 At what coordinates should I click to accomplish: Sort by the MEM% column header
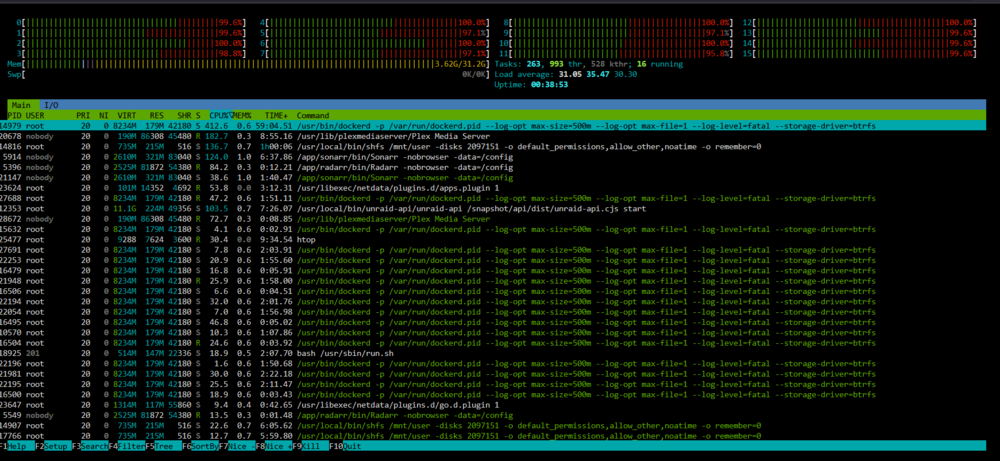[x=242, y=115]
